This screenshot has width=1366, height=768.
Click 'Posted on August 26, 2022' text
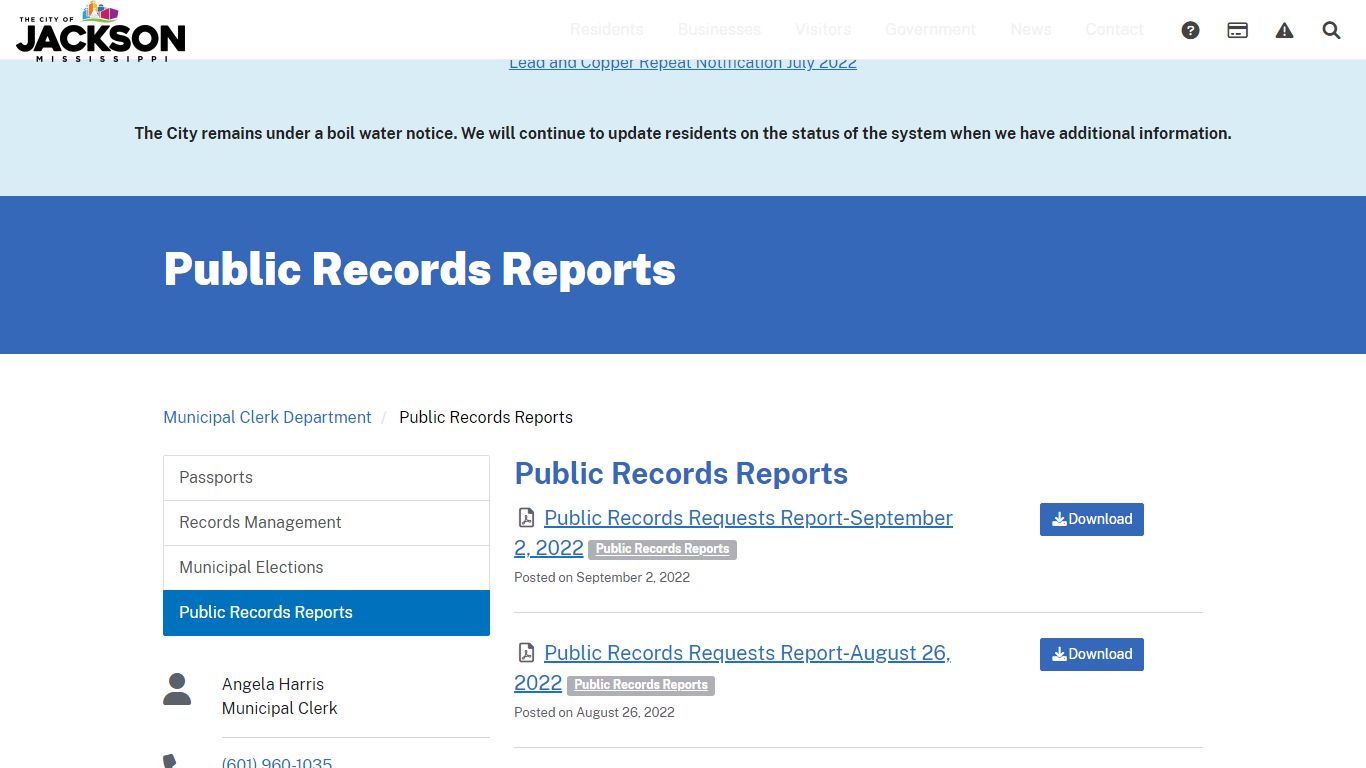[594, 712]
